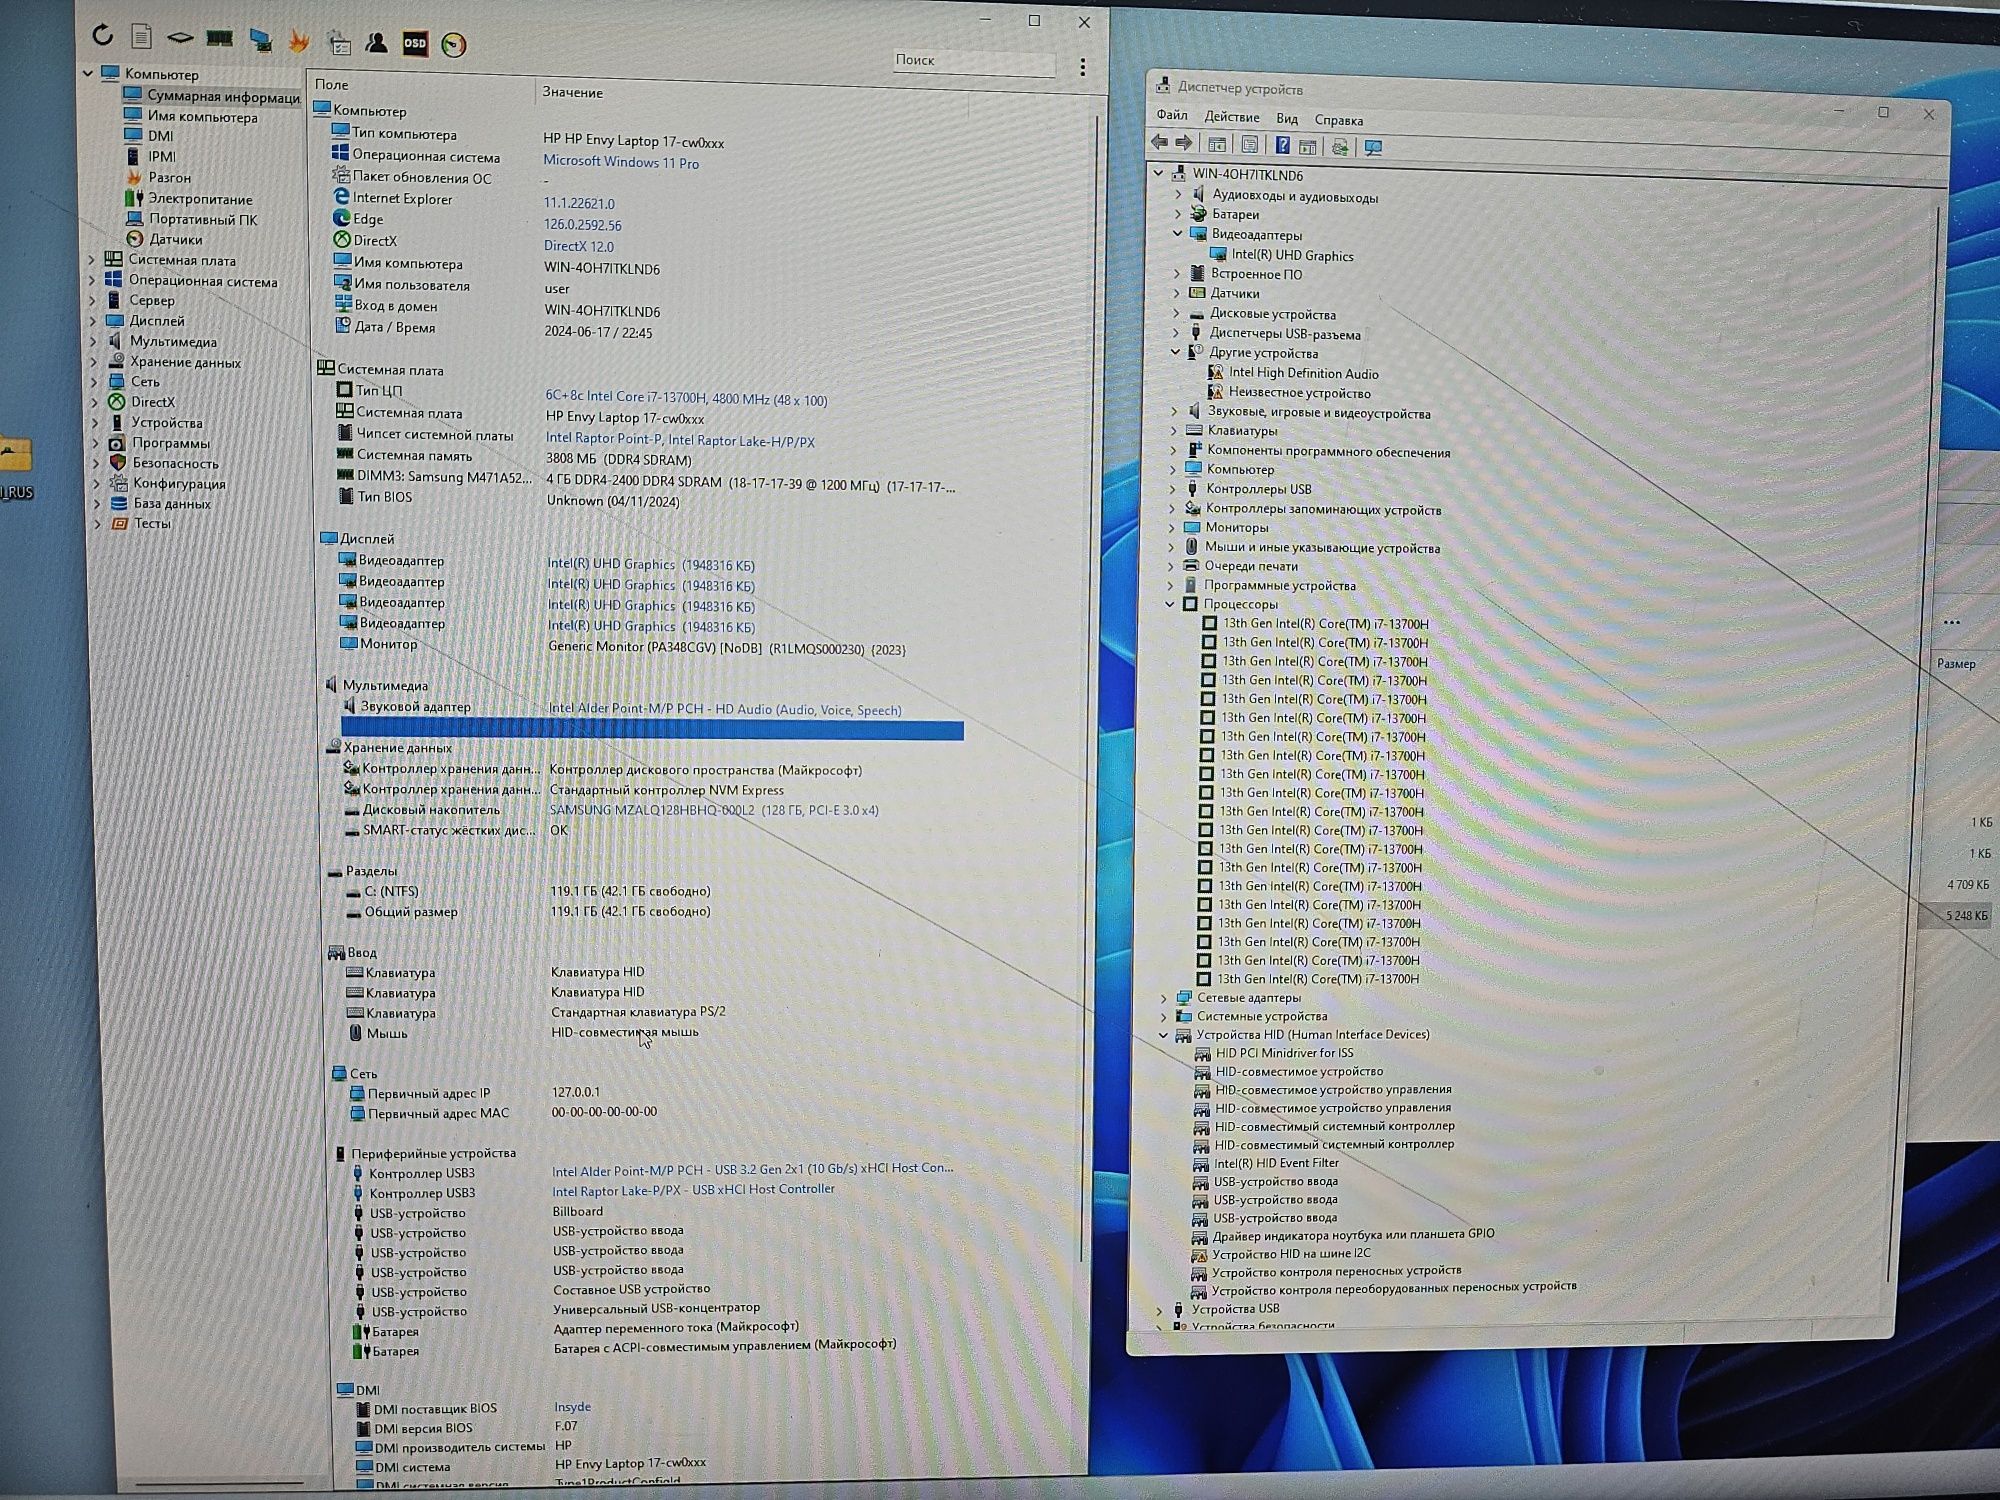Viewport: 2000px width, 1500px height.
Task: Click the user silhouette icon in AIDA64 toolbar
Action: point(376,43)
